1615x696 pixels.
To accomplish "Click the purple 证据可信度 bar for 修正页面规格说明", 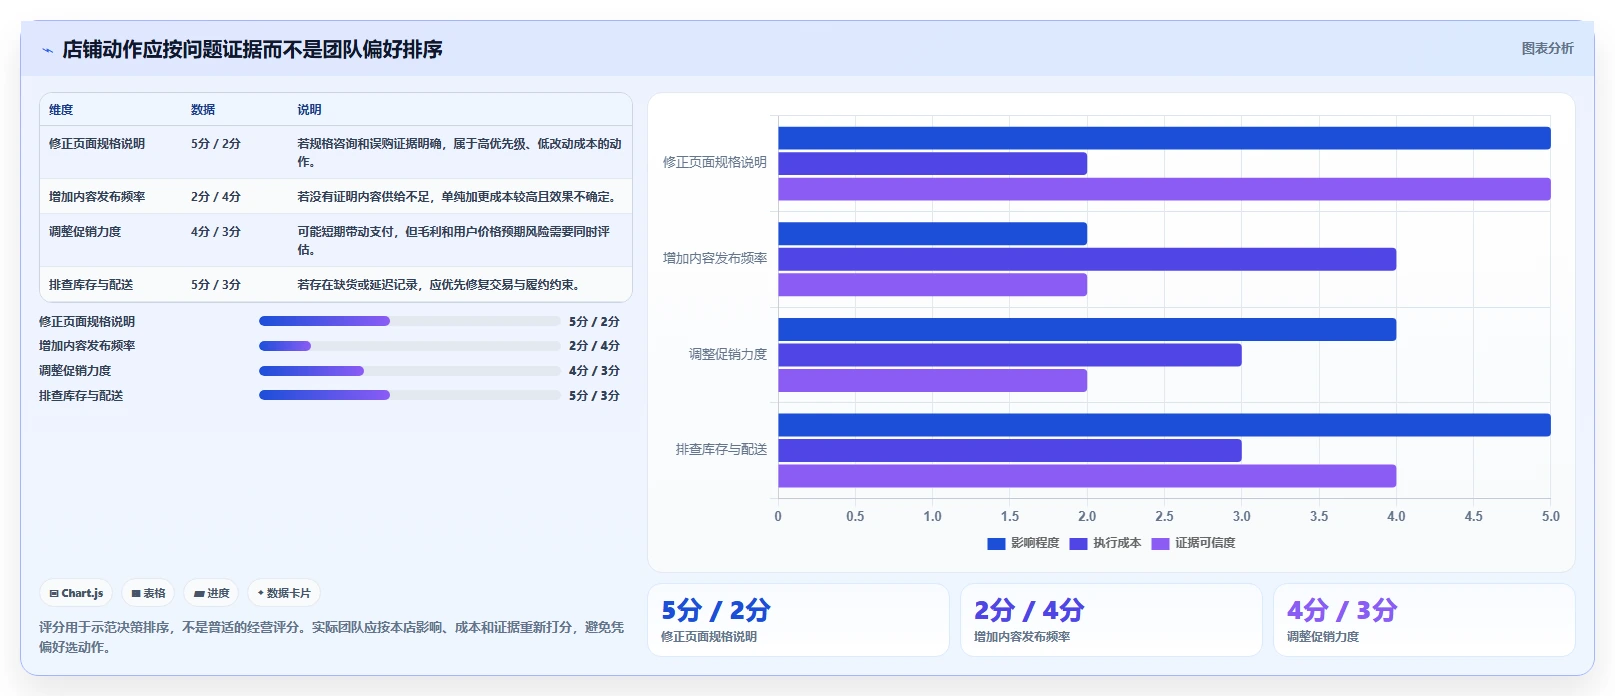I will pyautogui.click(x=1164, y=189).
